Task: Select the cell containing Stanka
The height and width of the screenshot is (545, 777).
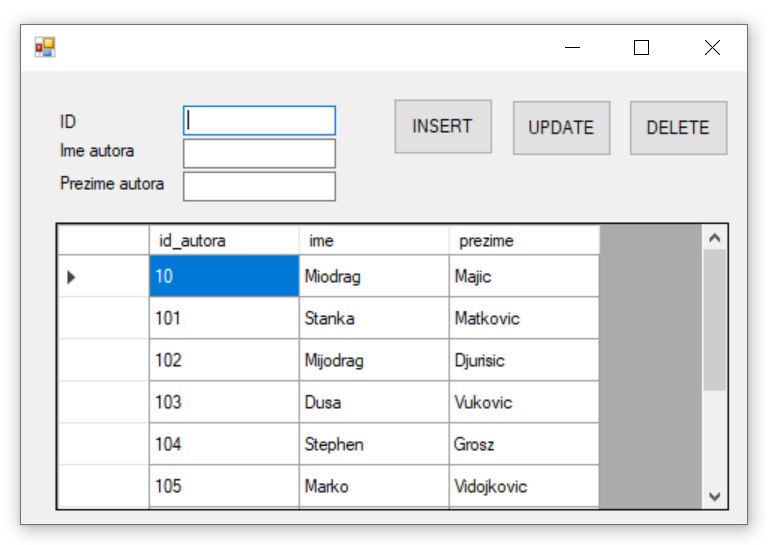Action: click(x=373, y=319)
